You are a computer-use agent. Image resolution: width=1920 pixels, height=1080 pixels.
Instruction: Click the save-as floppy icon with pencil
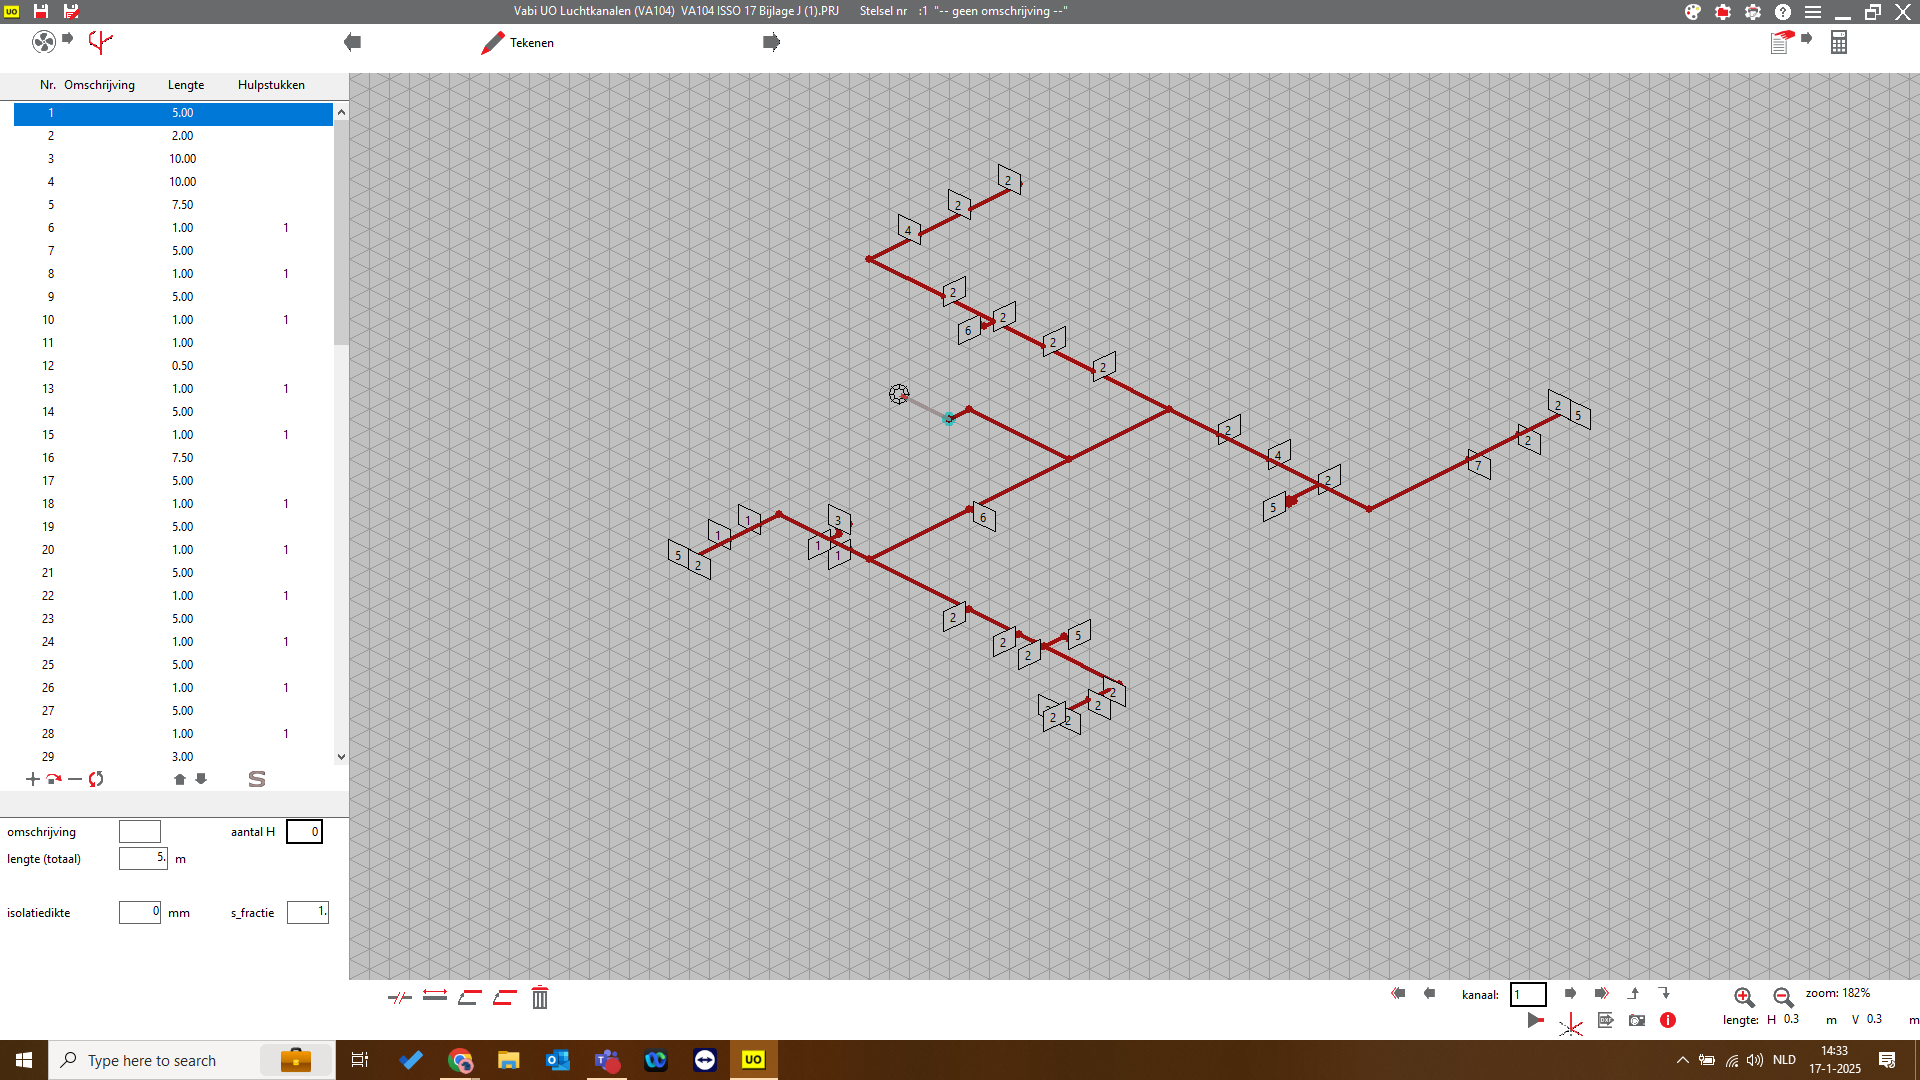point(71,11)
